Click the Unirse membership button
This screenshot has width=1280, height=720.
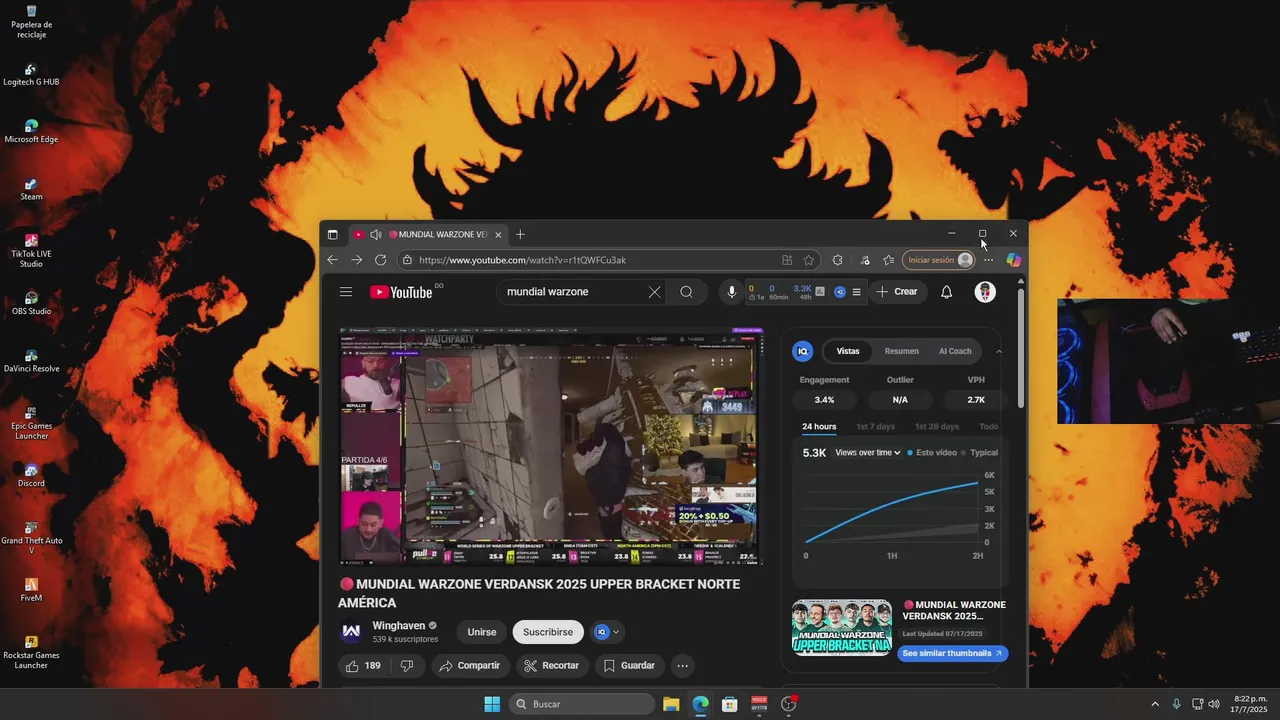pyautogui.click(x=482, y=632)
